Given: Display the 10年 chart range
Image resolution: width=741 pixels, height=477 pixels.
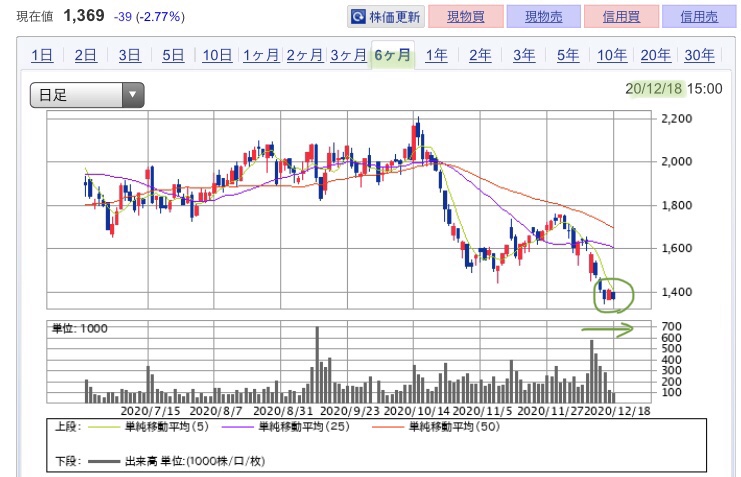Looking at the screenshot, I should pos(612,55).
